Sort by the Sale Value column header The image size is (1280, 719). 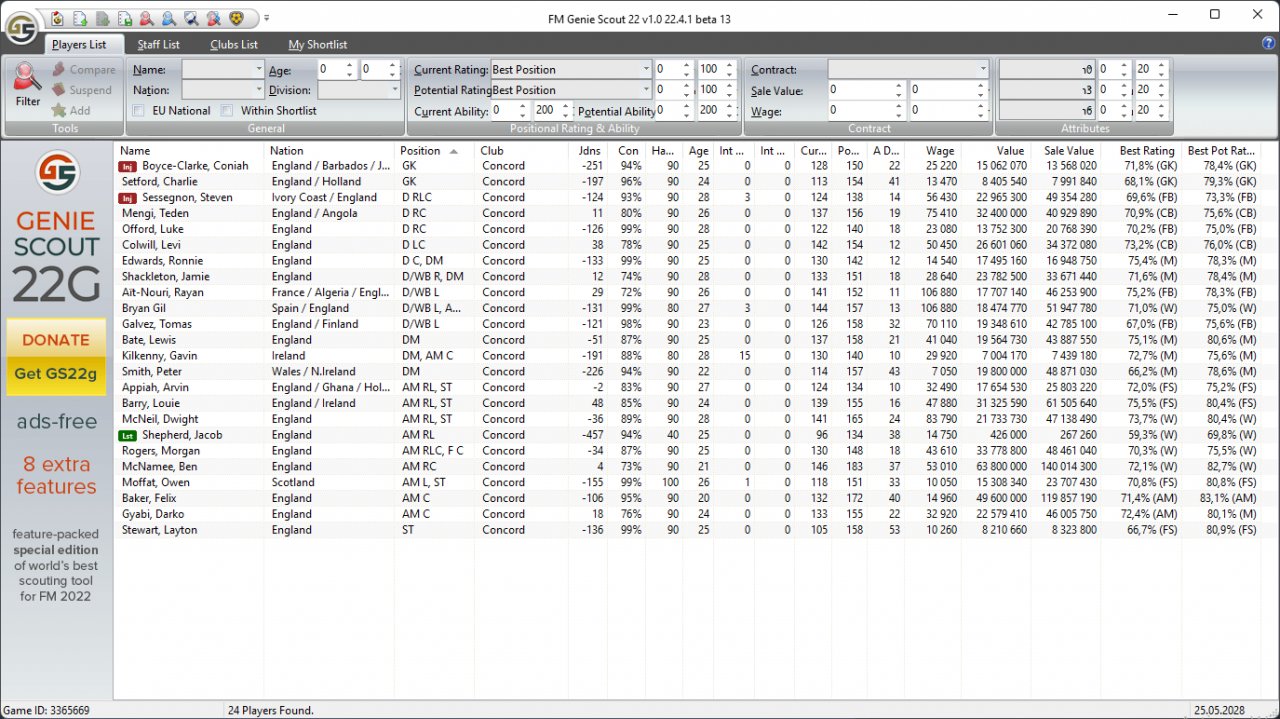(x=1065, y=151)
